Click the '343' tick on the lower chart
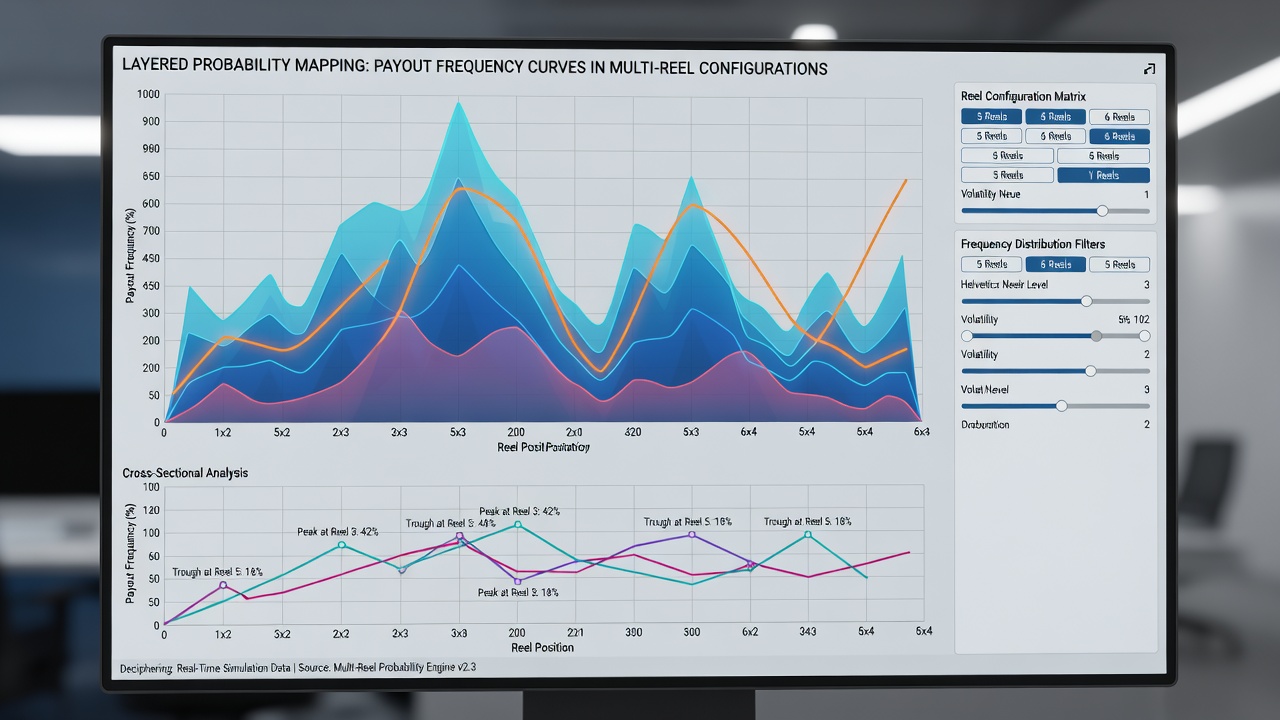The height and width of the screenshot is (720, 1280). pyautogui.click(x=807, y=633)
